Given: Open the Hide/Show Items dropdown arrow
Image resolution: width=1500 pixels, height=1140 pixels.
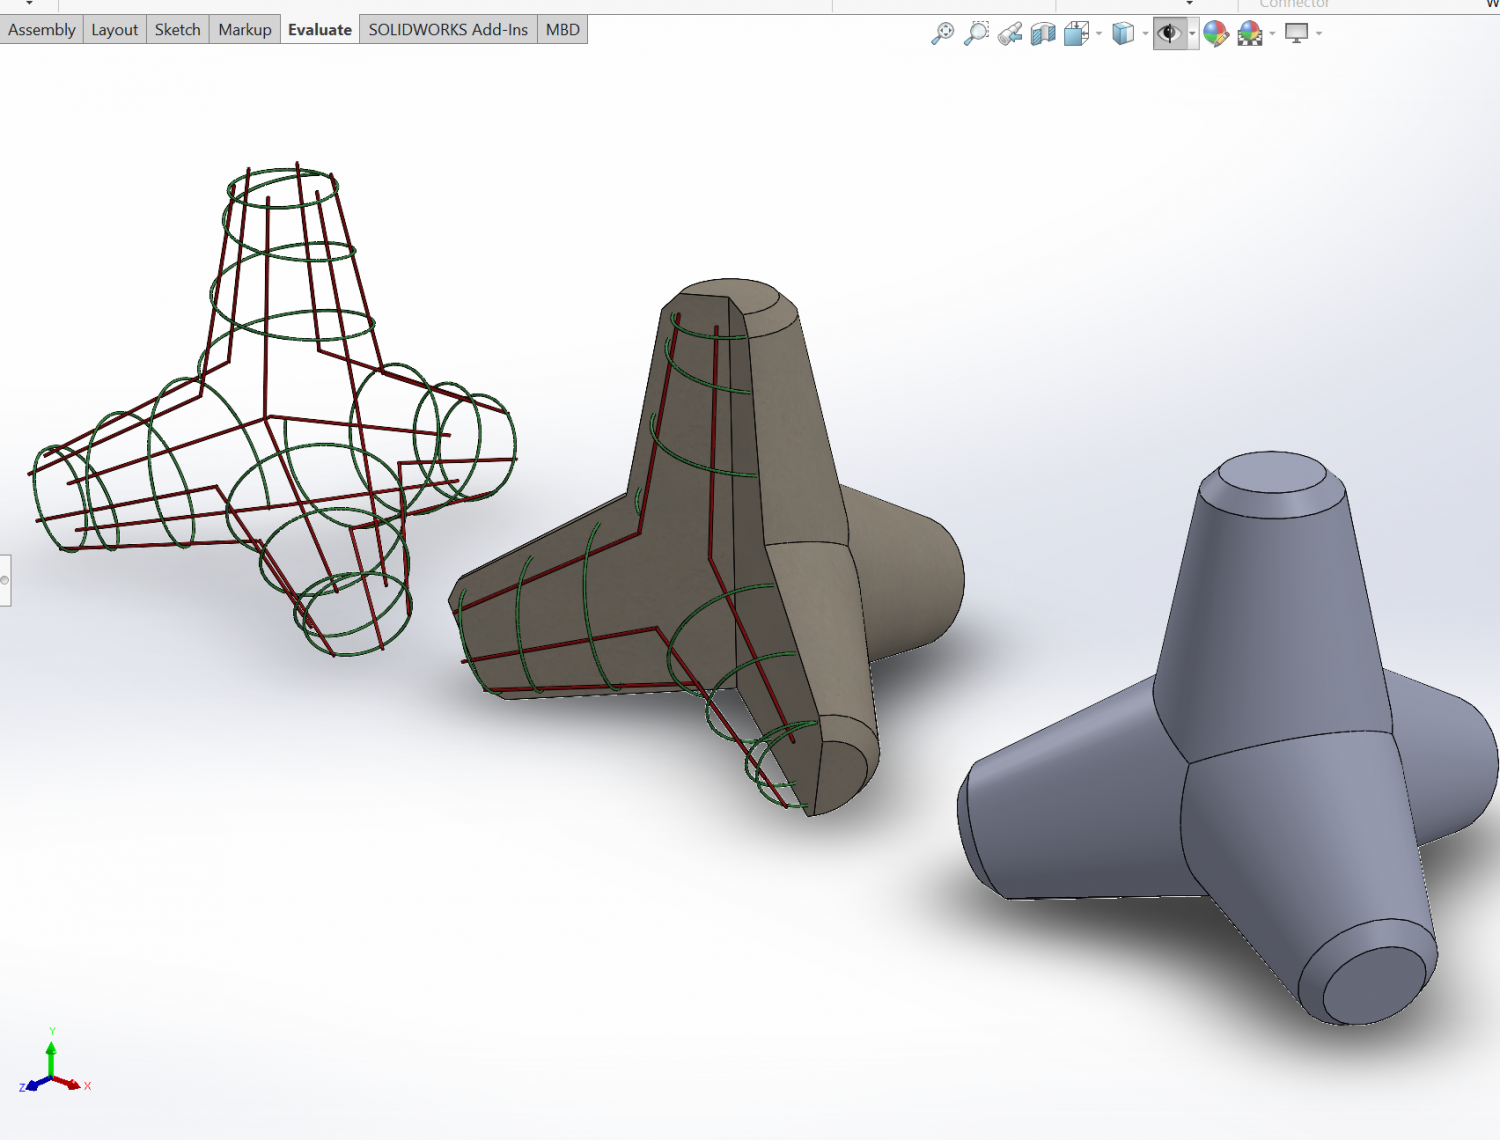Looking at the screenshot, I should click(1190, 33).
